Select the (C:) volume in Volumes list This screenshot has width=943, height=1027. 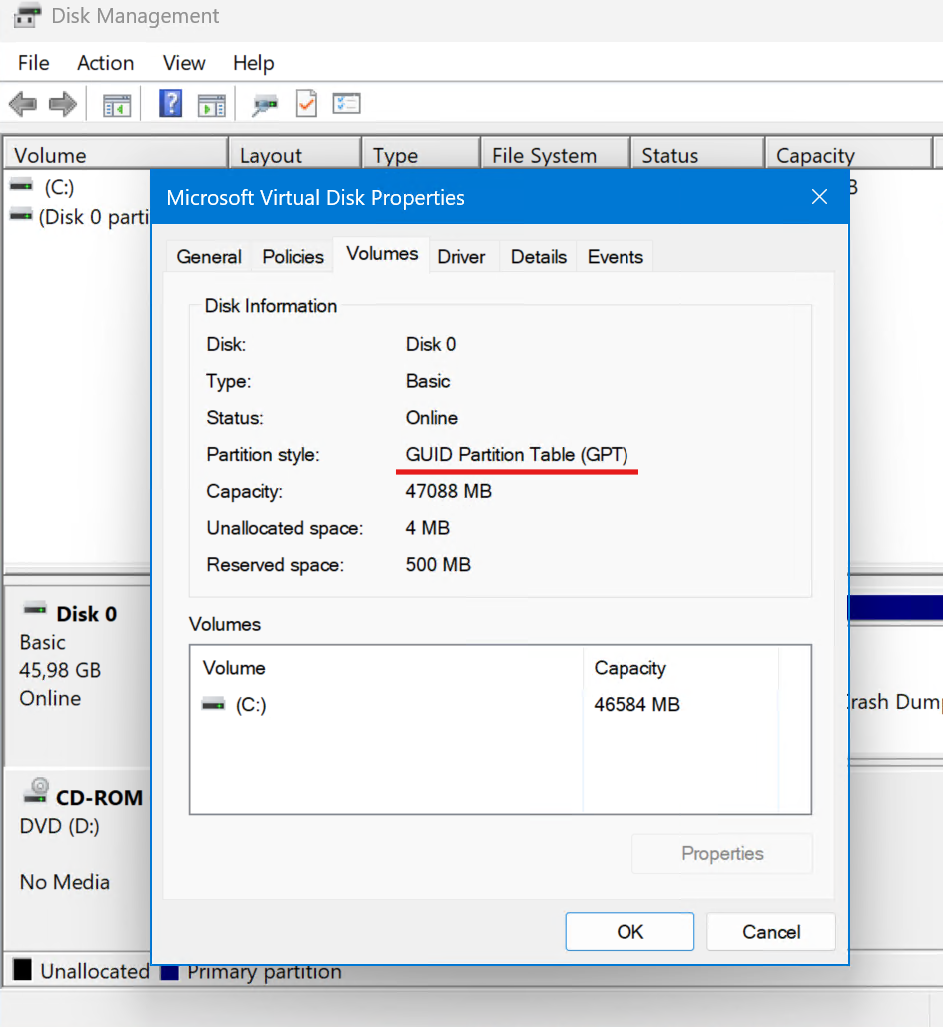pos(250,705)
